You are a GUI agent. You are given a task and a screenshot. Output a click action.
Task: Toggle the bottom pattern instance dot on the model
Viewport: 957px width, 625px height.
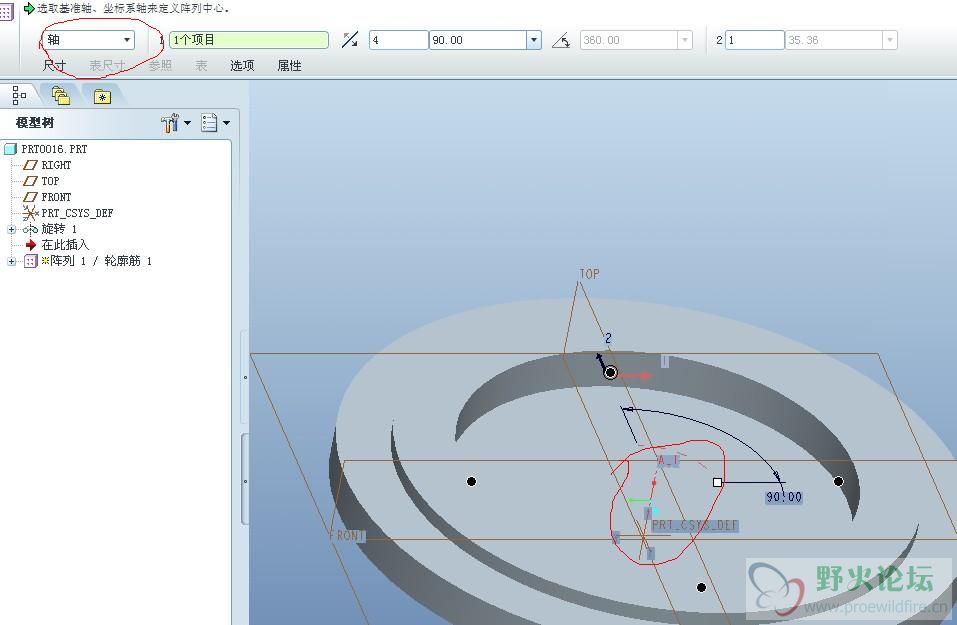click(x=701, y=587)
